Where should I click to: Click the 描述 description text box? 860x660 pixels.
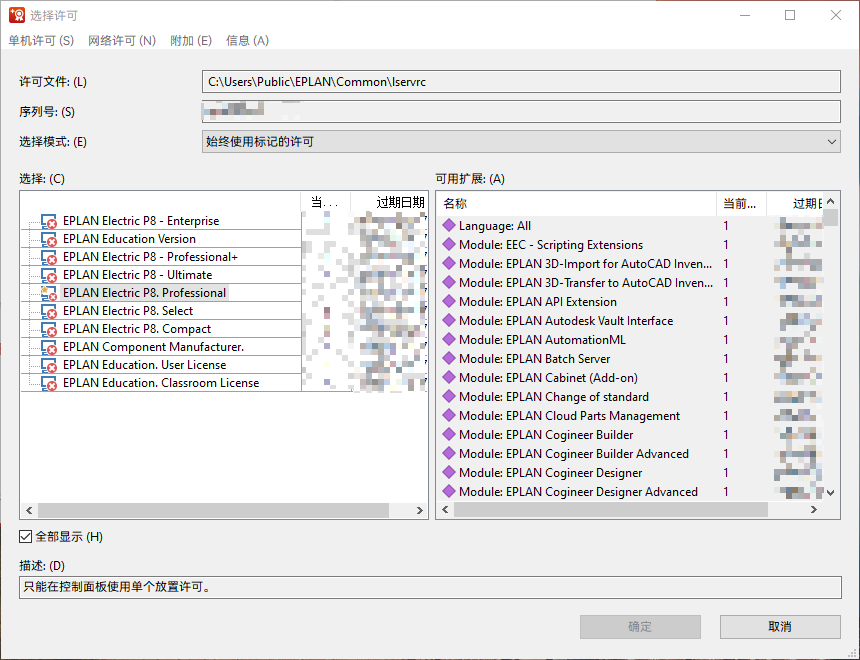(430, 587)
